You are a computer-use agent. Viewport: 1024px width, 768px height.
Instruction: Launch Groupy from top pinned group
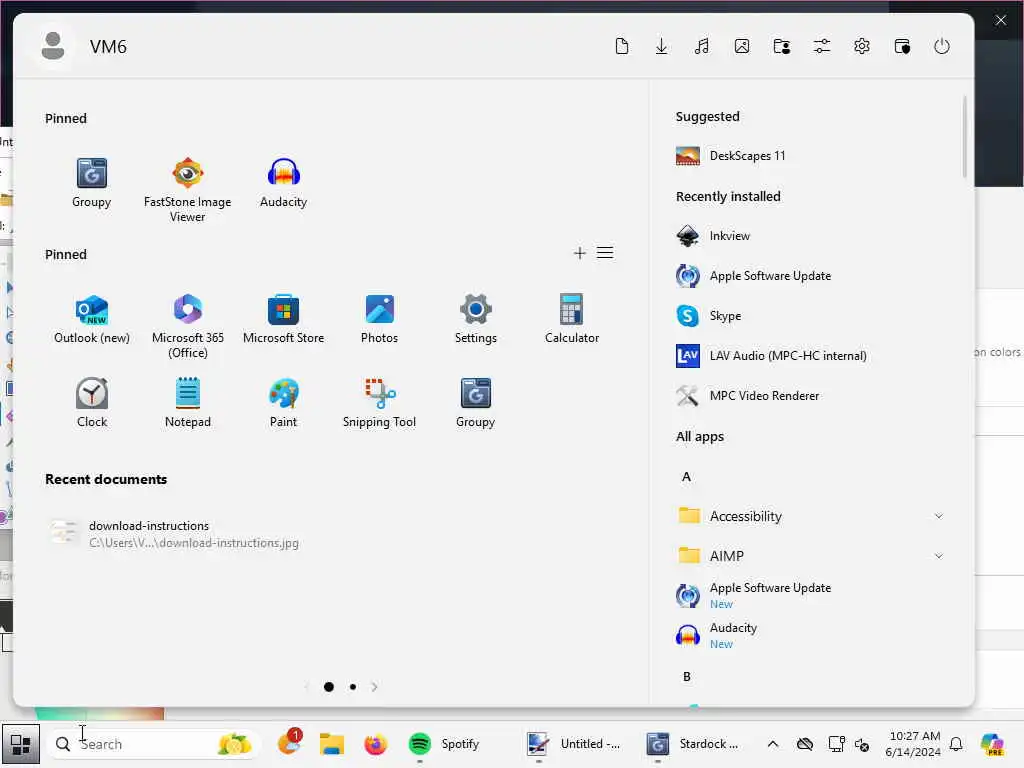[x=91, y=183]
